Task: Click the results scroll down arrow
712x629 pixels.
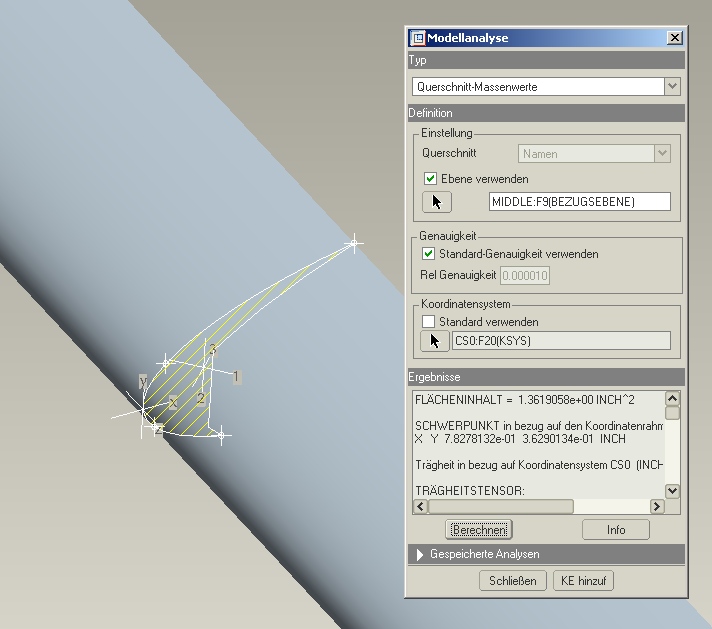Action: click(x=672, y=490)
